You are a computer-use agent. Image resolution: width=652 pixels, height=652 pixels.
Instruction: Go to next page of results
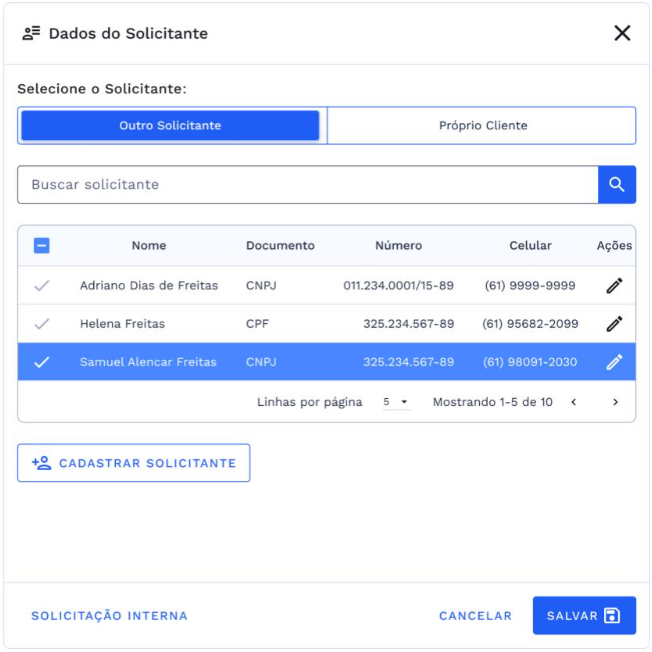pyautogui.click(x=615, y=402)
